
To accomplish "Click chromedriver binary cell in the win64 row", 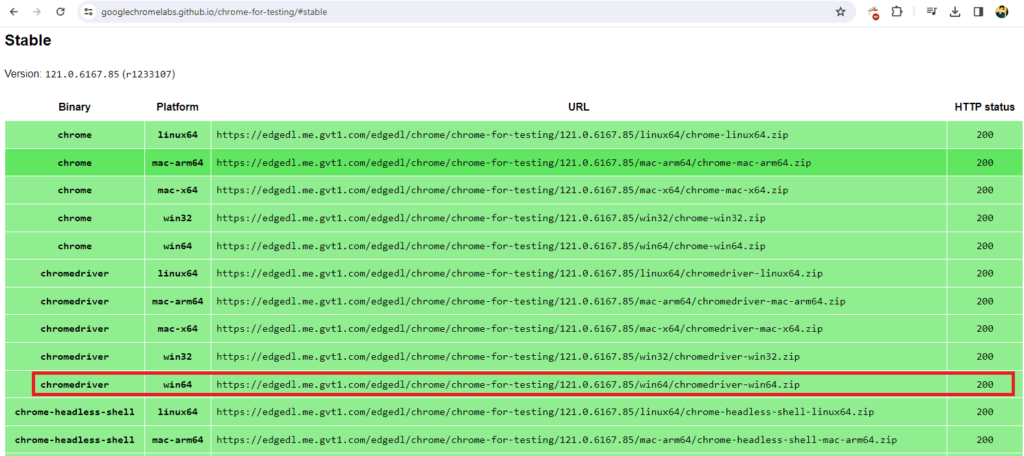I will pos(74,385).
